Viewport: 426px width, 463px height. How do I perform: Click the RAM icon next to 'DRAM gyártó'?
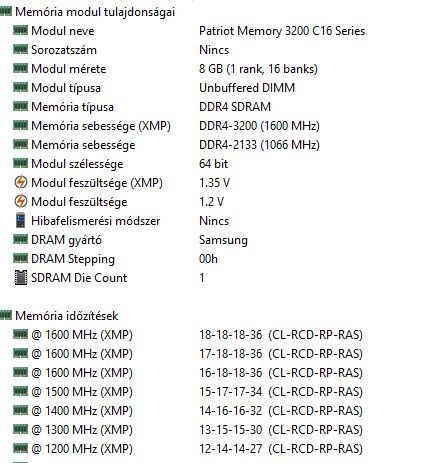pos(20,239)
